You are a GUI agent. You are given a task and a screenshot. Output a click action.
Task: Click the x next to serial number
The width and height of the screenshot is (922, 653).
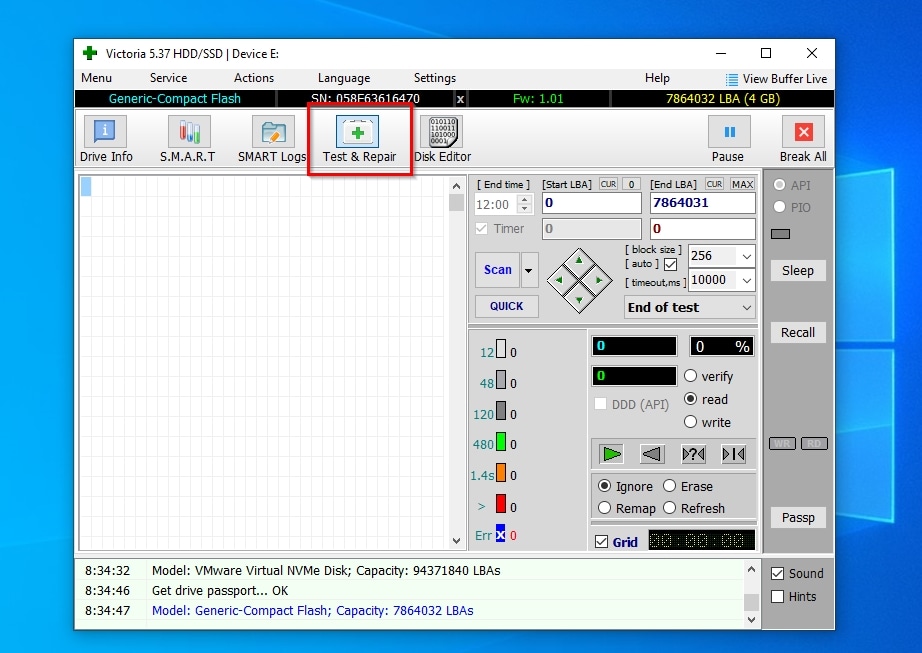point(460,99)
